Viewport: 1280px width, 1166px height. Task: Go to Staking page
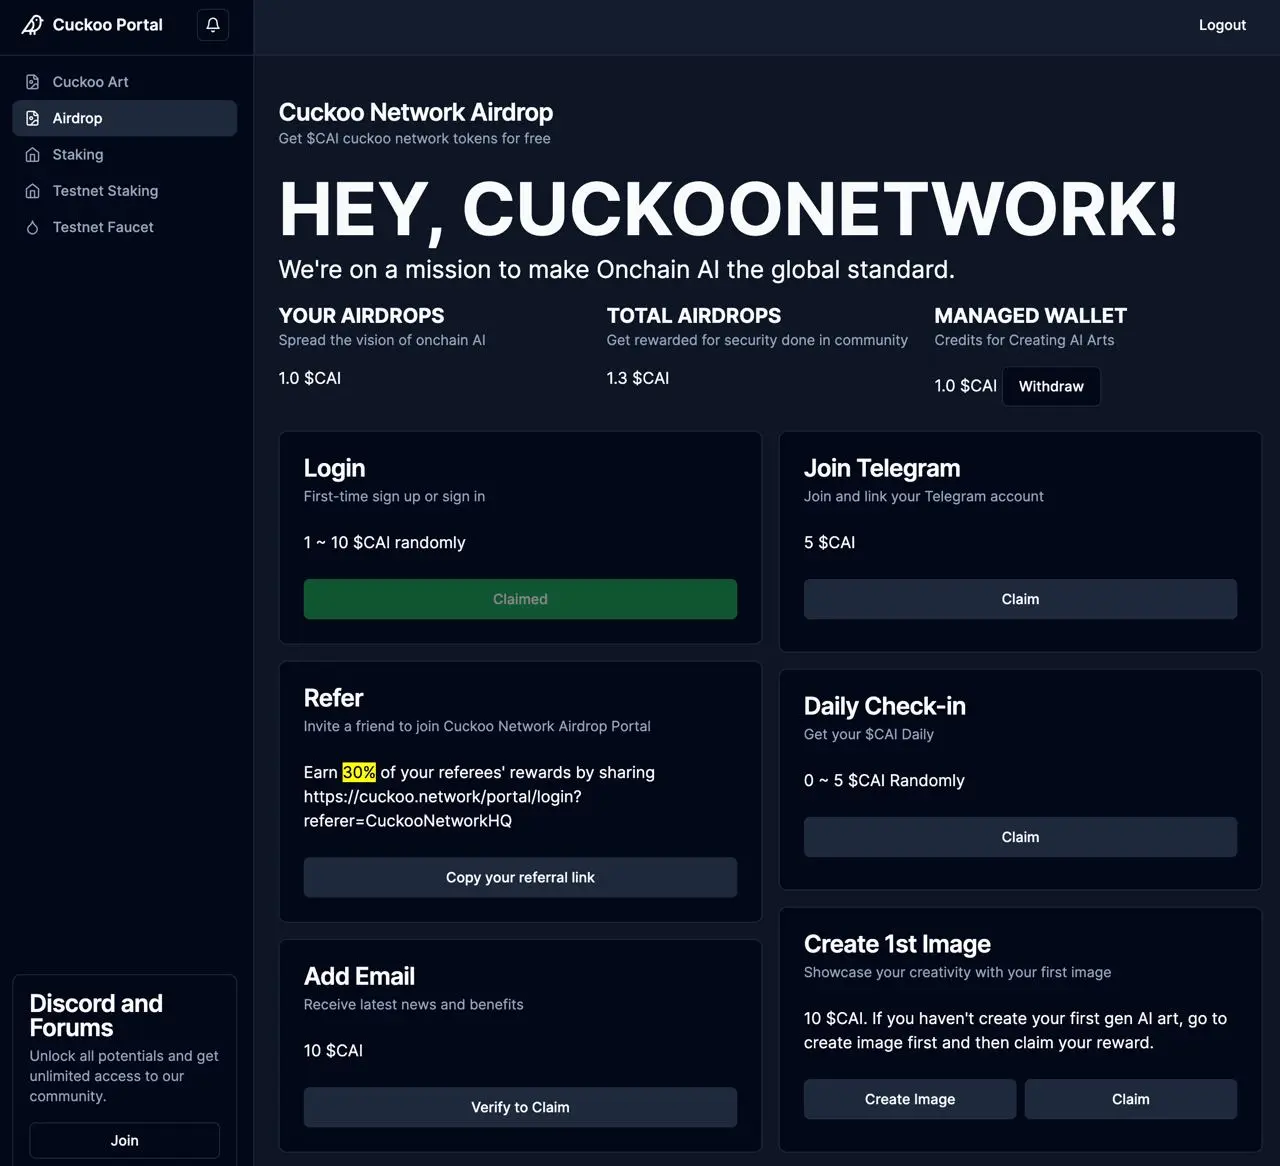coord(124,155)
